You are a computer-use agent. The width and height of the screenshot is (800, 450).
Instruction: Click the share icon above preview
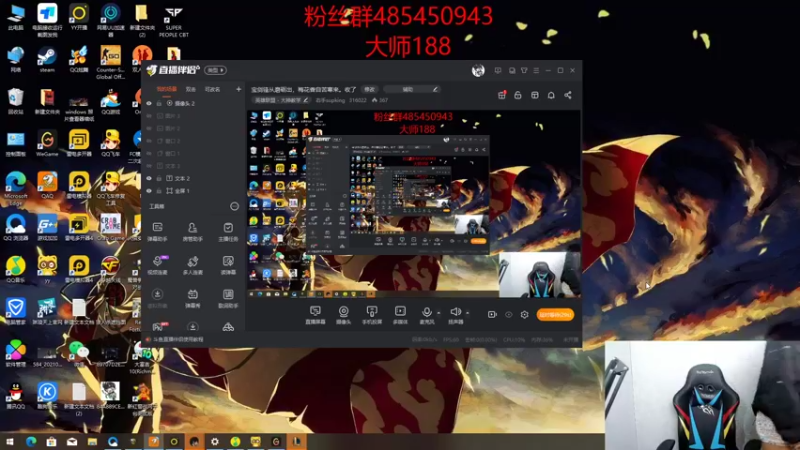pos(568,95)
